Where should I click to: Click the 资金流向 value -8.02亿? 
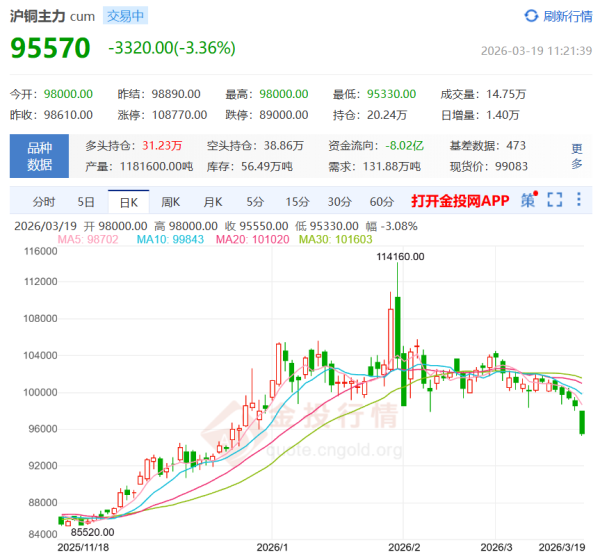coord(404,146)
